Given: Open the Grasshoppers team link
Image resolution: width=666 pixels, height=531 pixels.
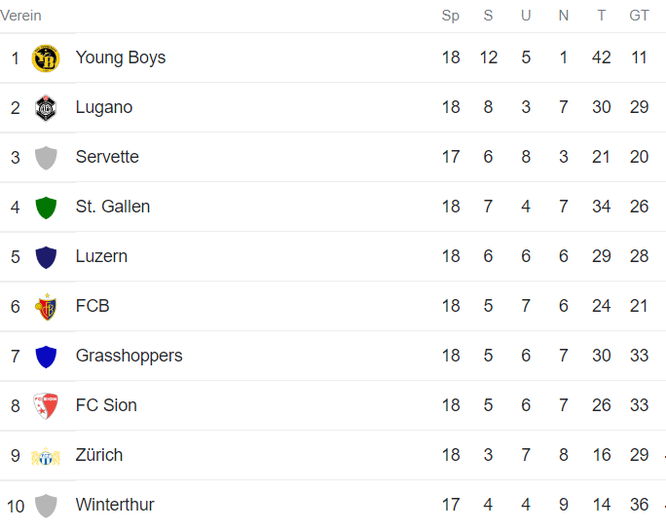Looking at the screenshot, I should [x=129, y=356].
